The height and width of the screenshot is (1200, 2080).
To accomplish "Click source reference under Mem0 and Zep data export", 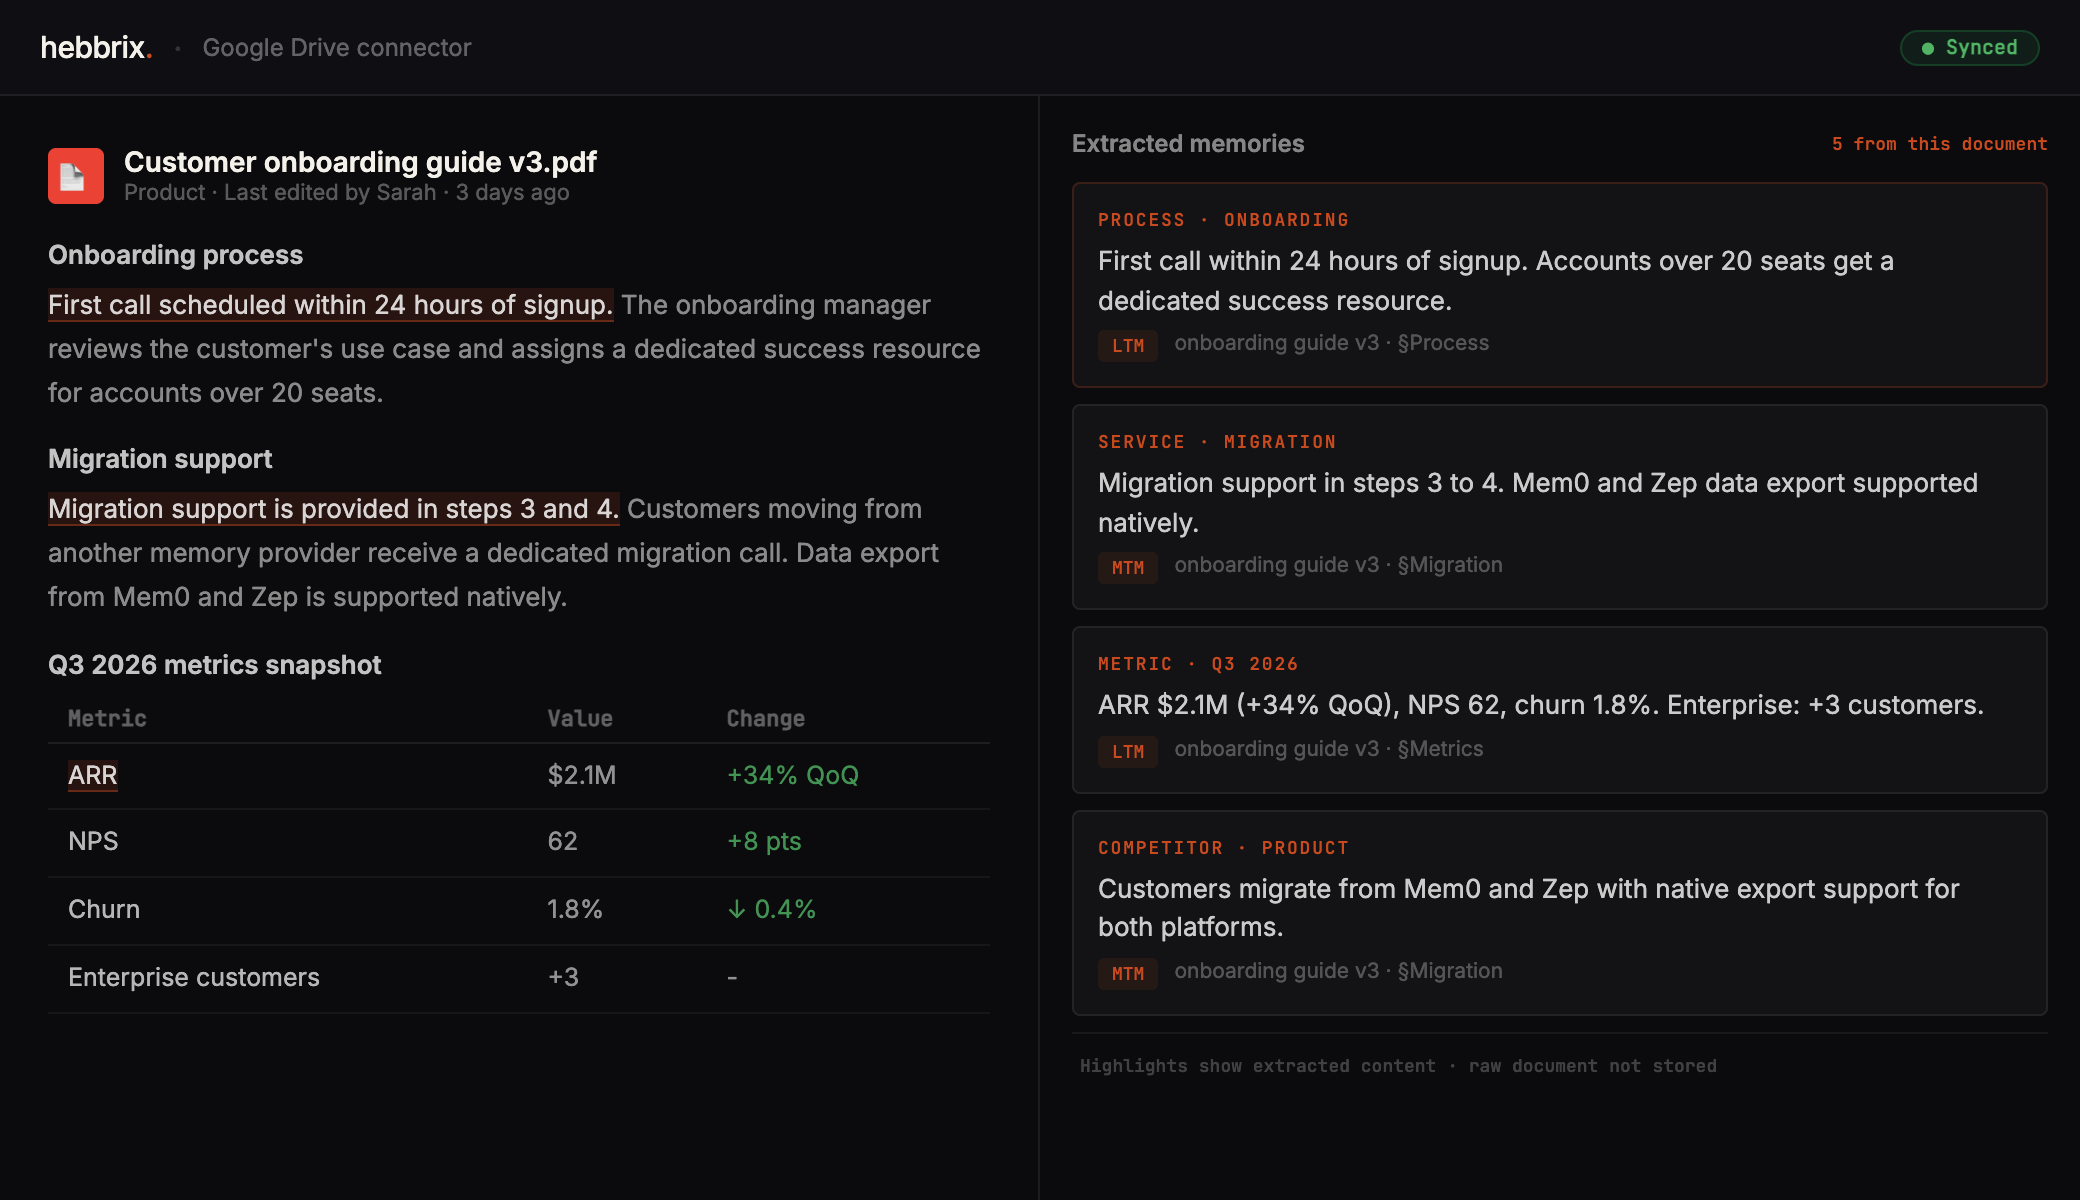I will (x=1338, y=565).
